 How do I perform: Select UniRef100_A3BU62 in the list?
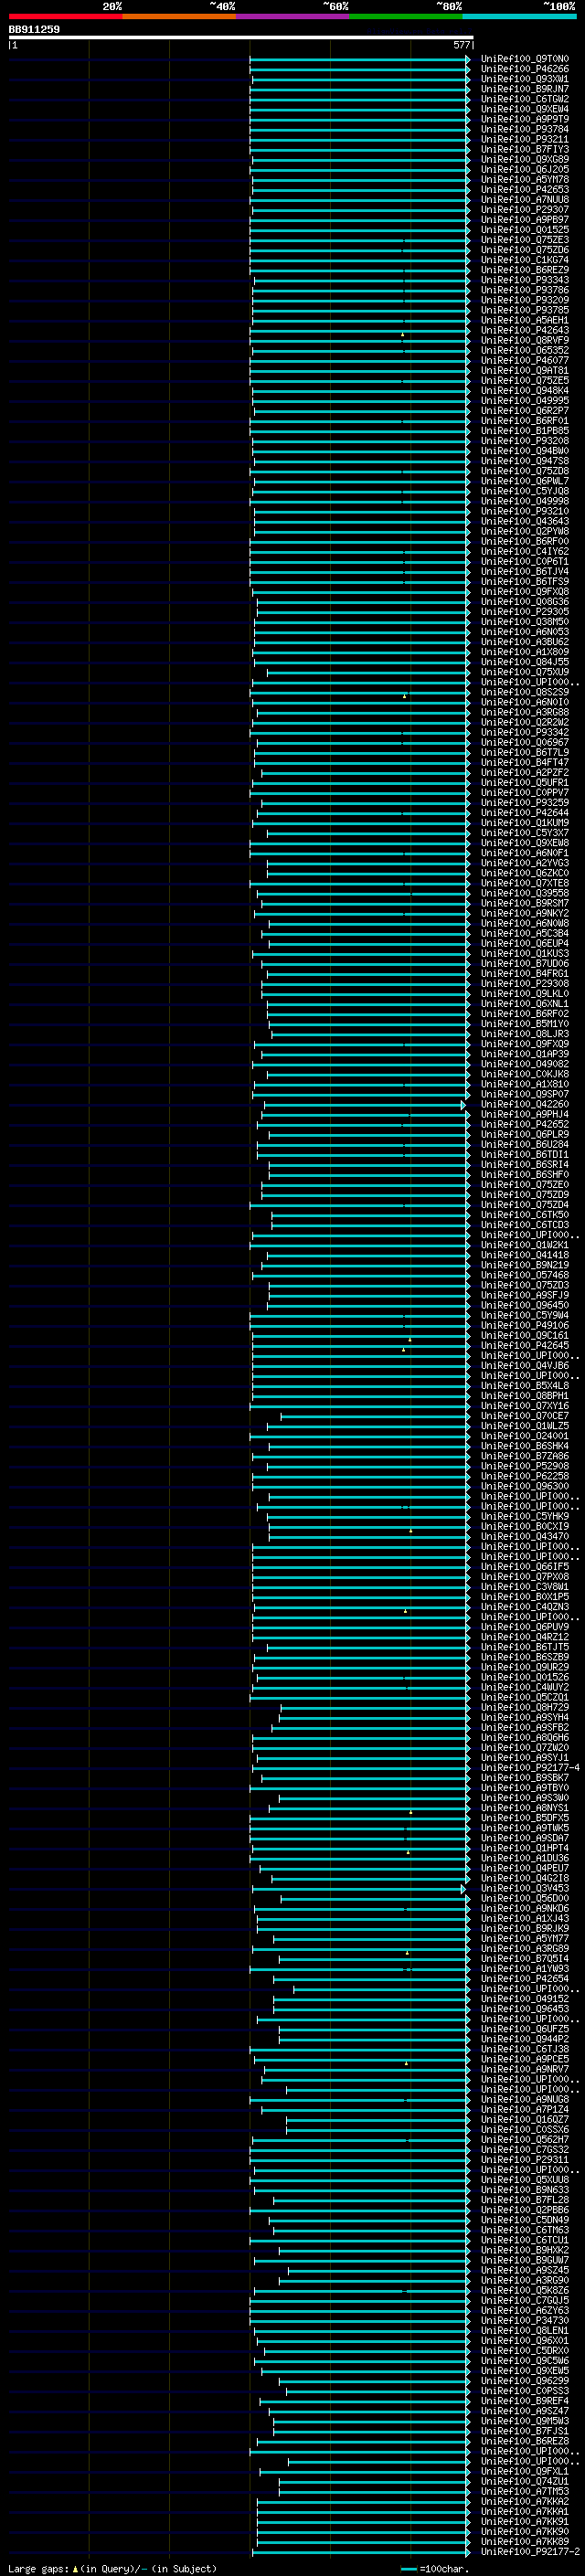pyautogui.click(x=525, y=642)
